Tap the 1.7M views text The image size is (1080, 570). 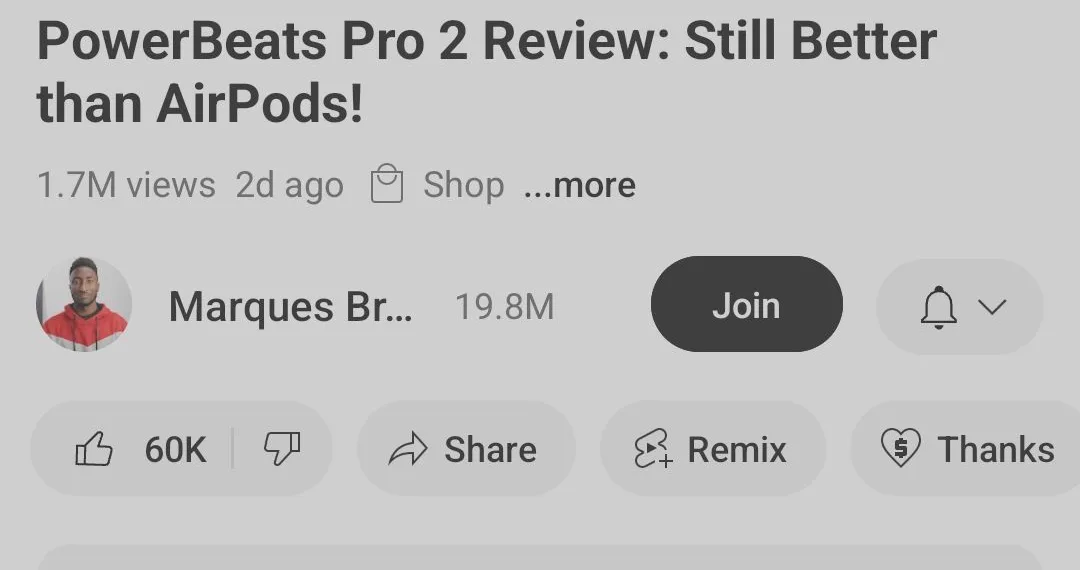click(x=126, y=185)
